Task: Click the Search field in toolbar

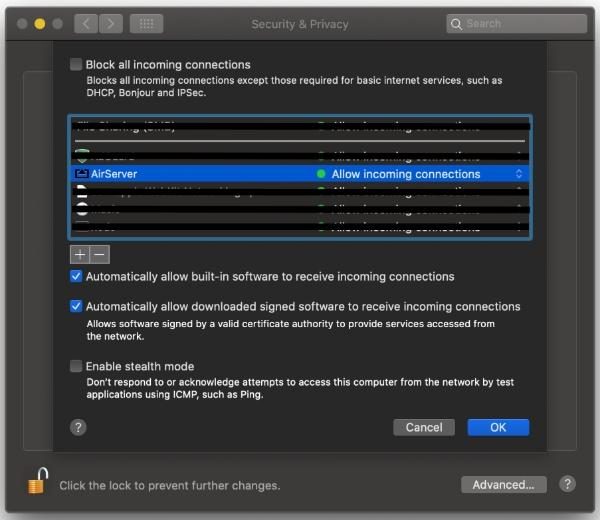Action: pyautogui.click(x=517, y=24)
